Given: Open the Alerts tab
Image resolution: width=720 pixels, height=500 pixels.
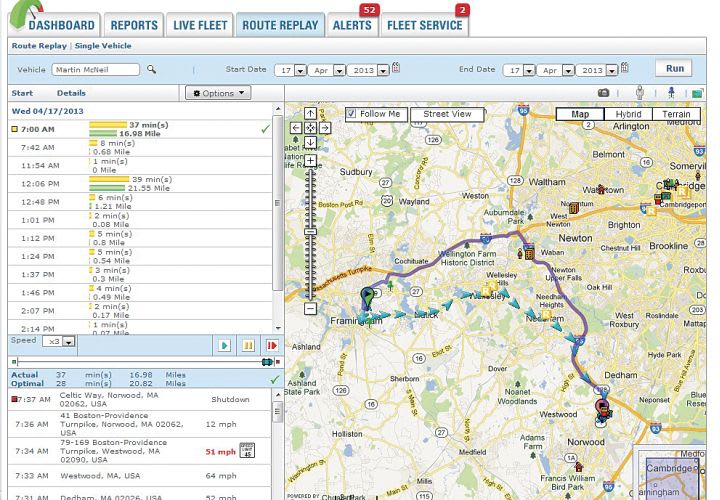Looking at the screenshot, I should tap(352, 25).
